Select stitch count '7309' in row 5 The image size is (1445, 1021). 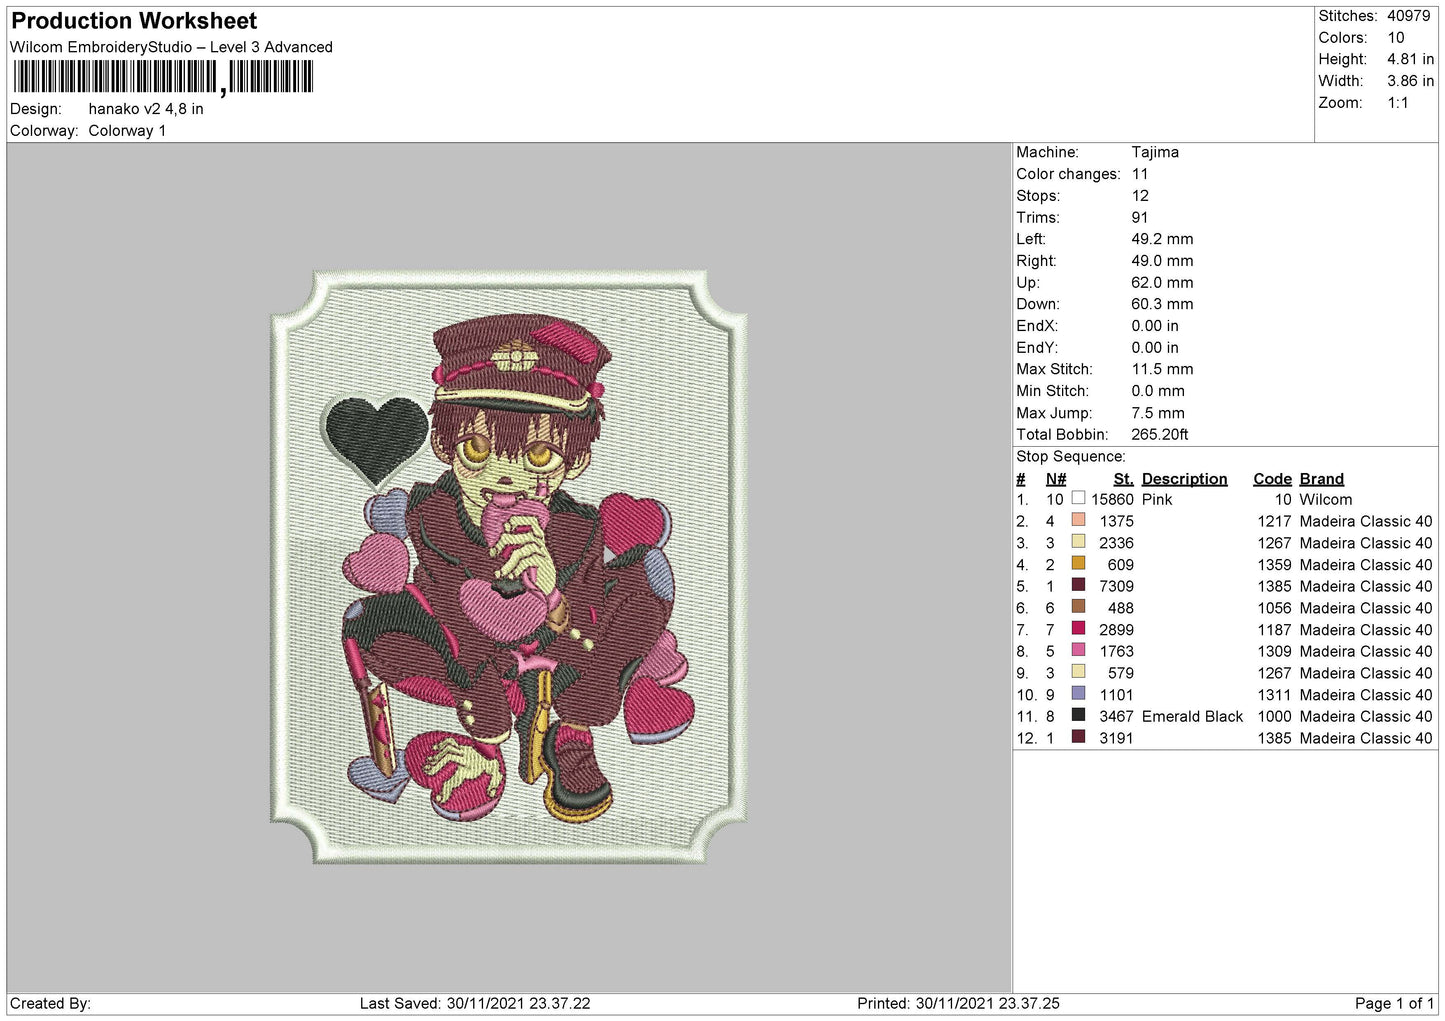tap(1116, 586)
